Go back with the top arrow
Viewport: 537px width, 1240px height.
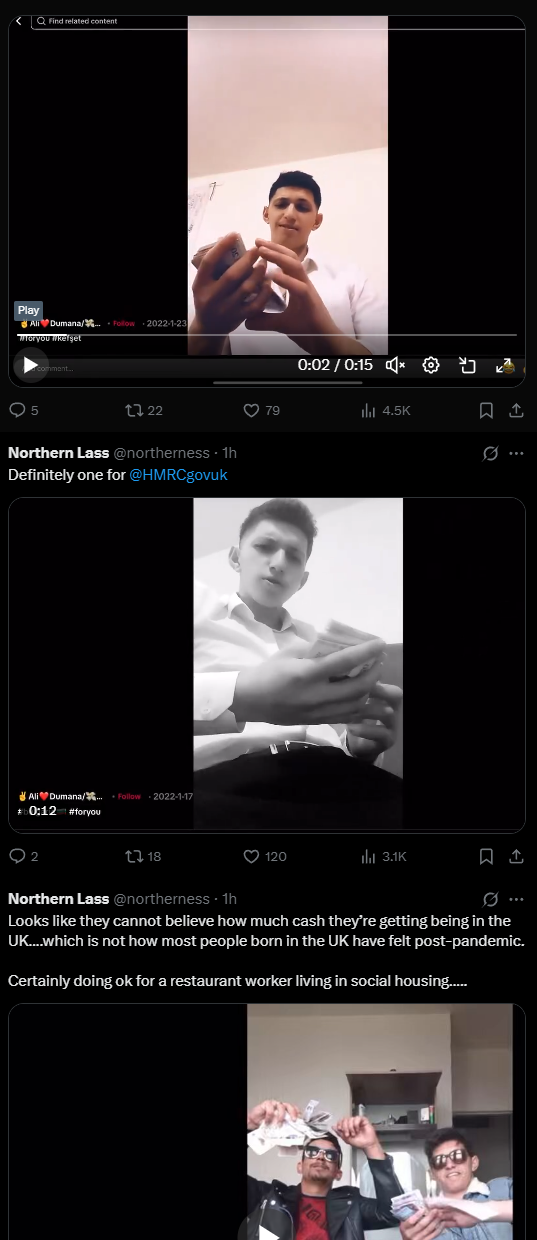[19, 21]
